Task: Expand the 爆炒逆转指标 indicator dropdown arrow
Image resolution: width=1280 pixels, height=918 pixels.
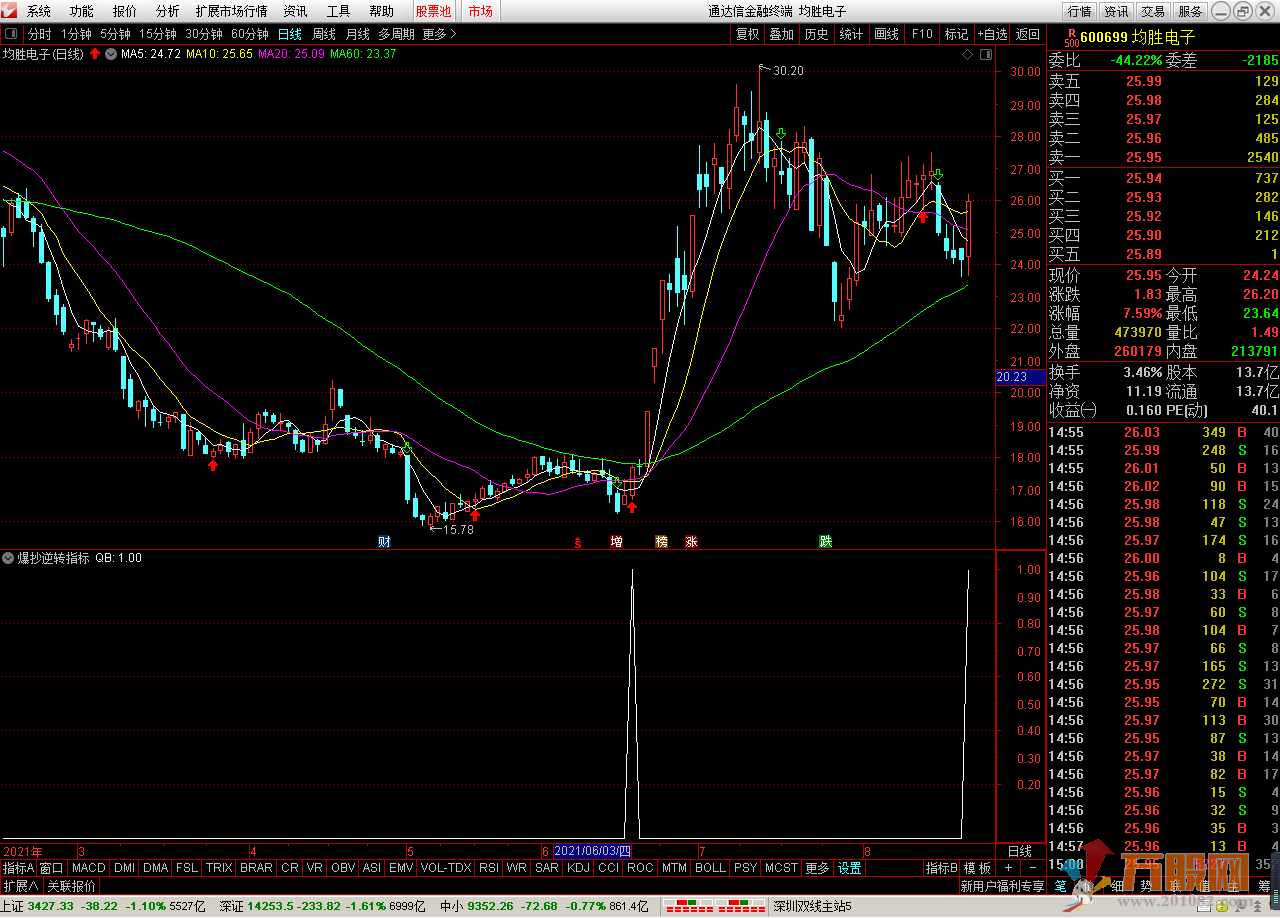Action: (9, 558)
